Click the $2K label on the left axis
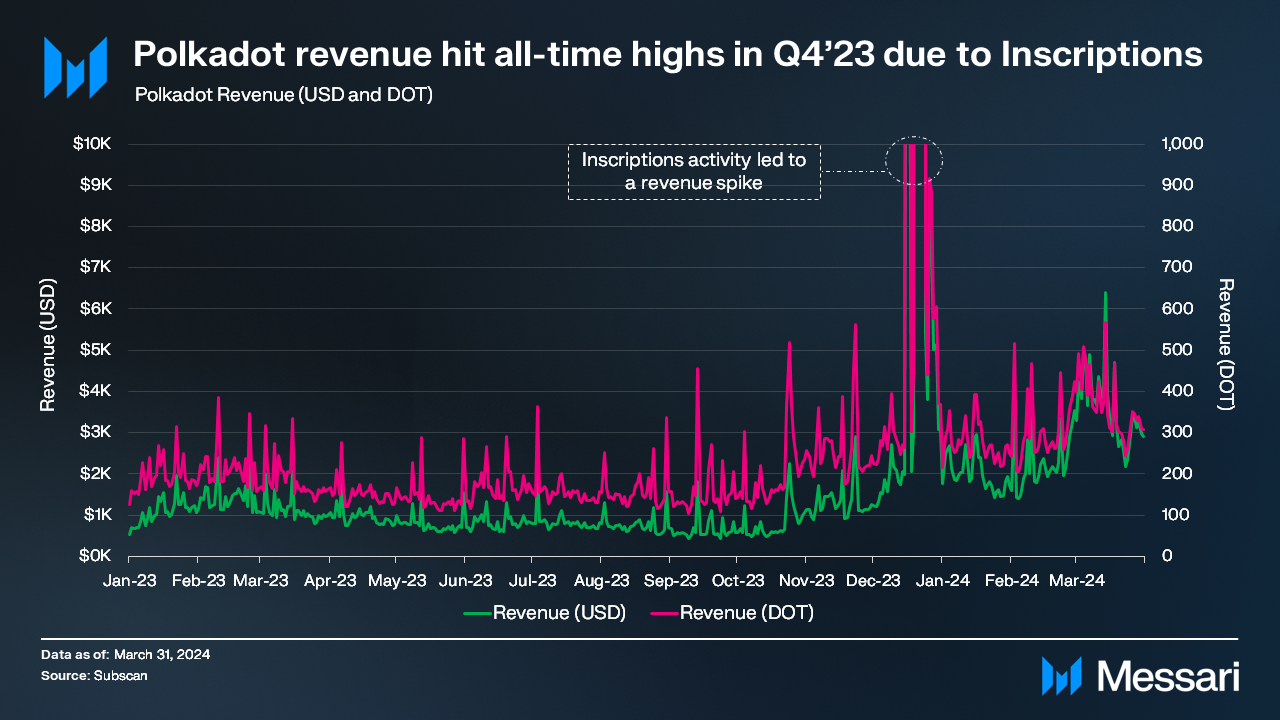The height and width of the screenshot is (720, 1280). [x=94, y=473]
